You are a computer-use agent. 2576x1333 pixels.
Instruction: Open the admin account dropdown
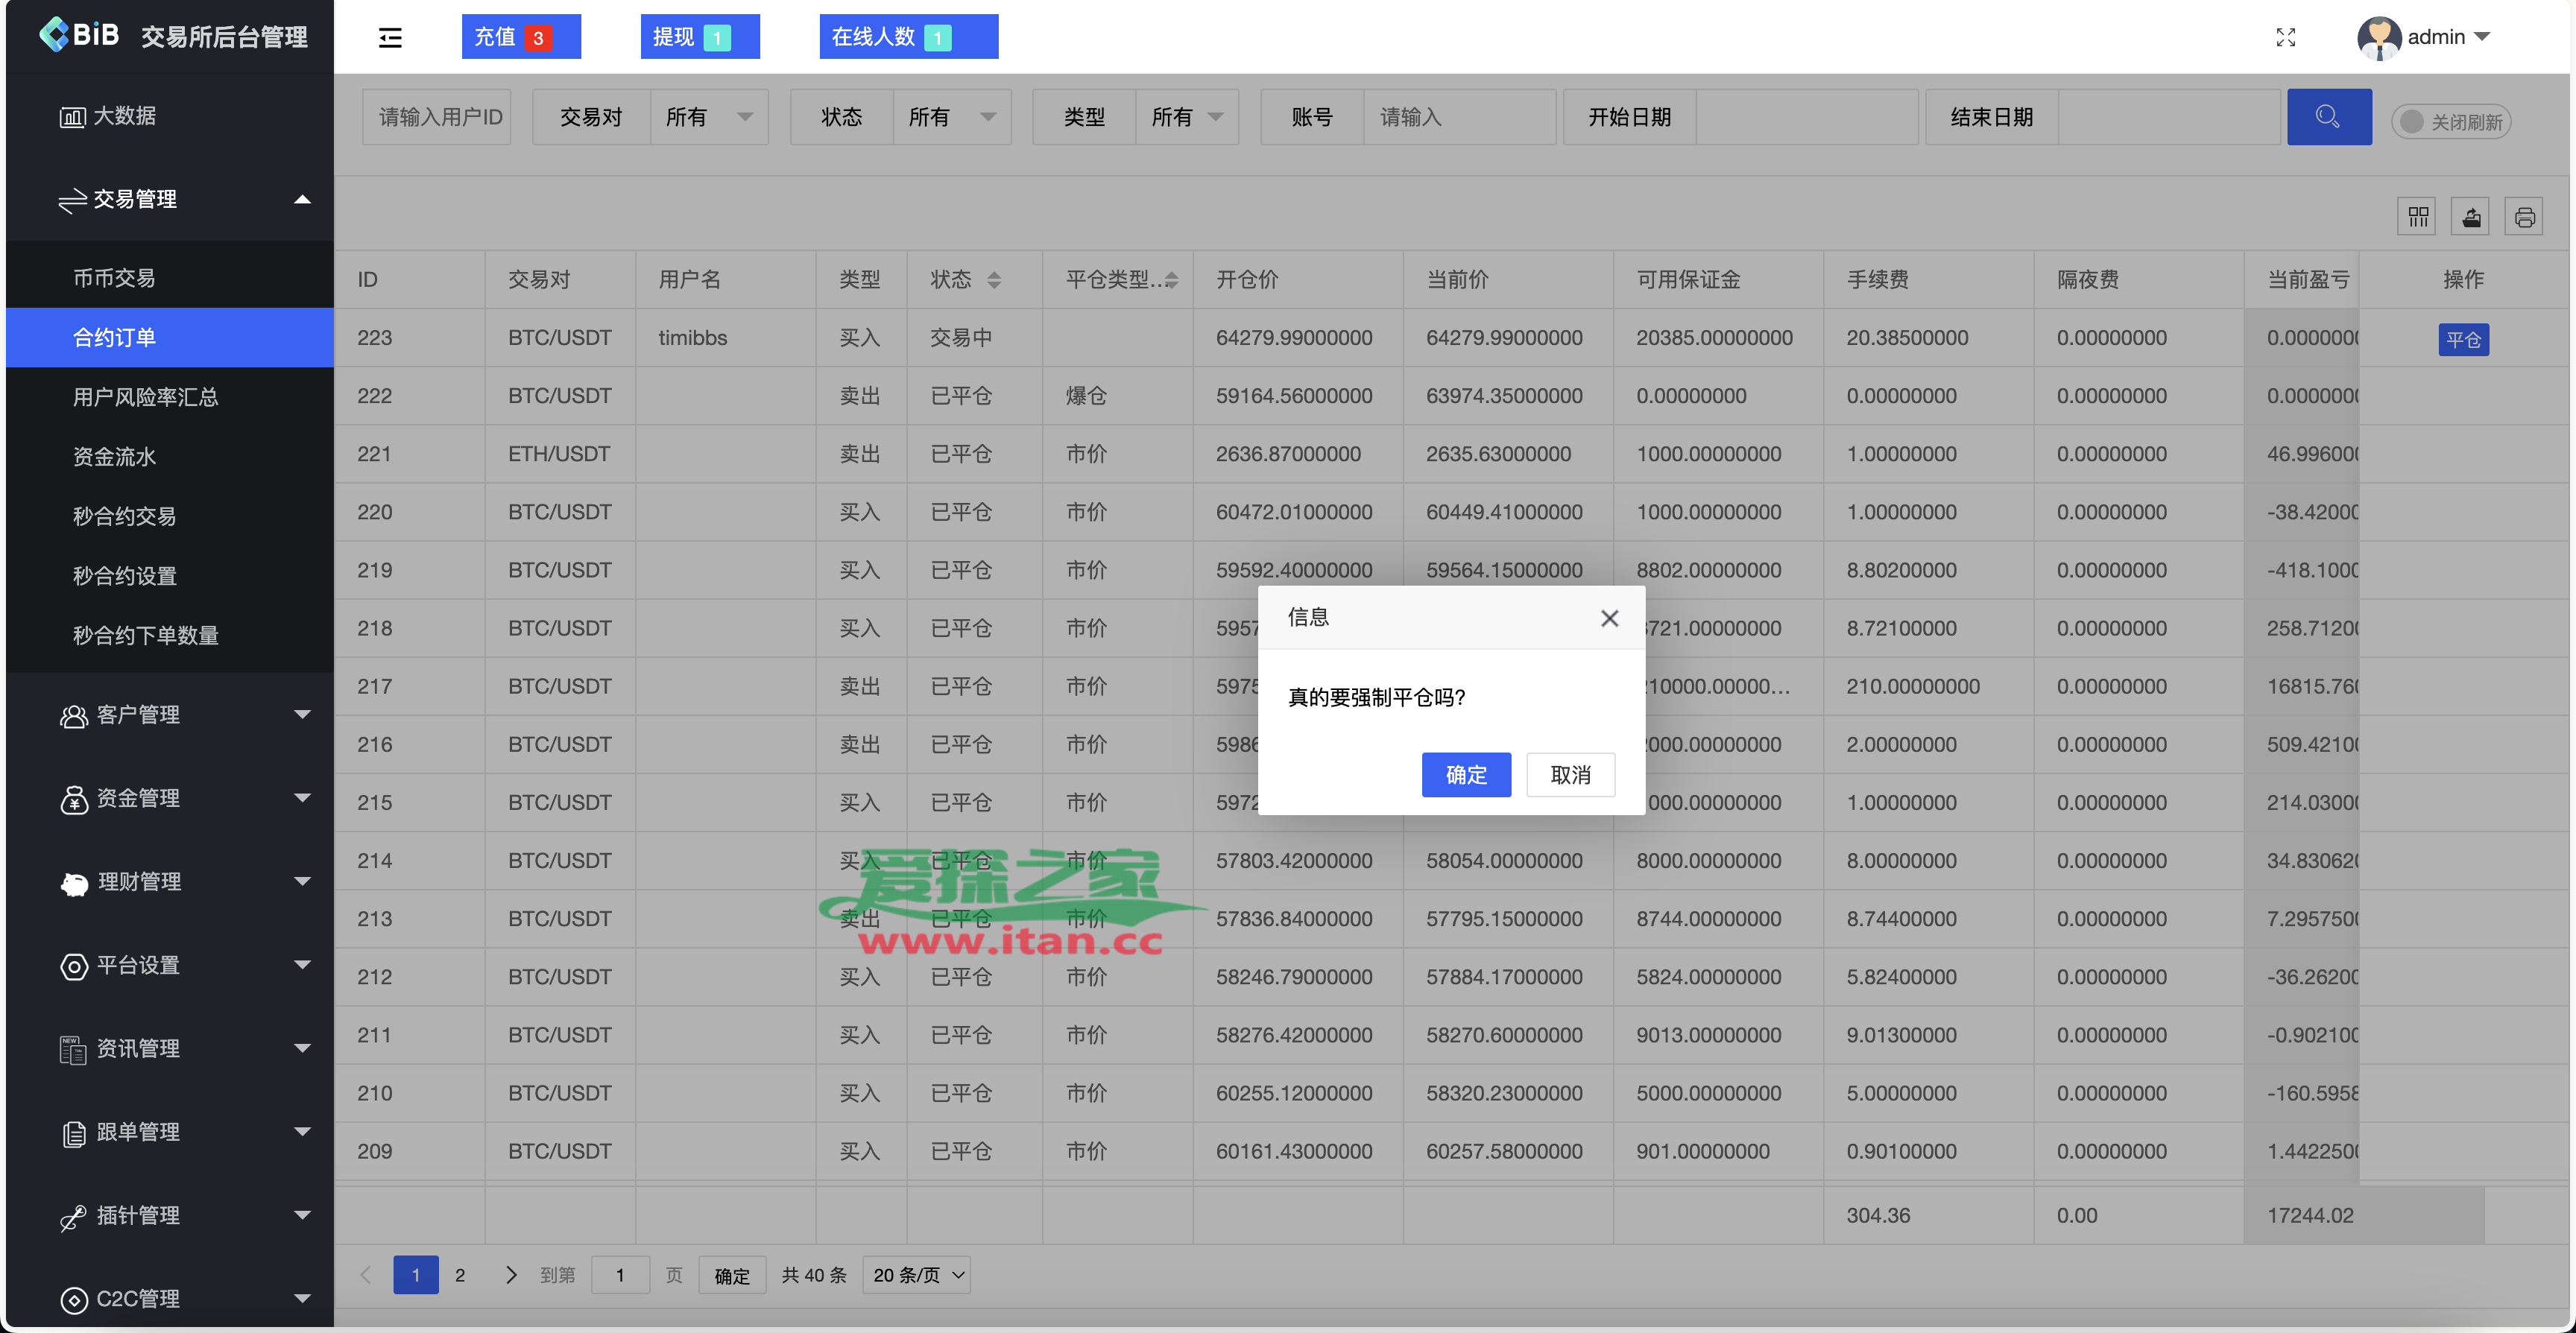pos(2440,37)
